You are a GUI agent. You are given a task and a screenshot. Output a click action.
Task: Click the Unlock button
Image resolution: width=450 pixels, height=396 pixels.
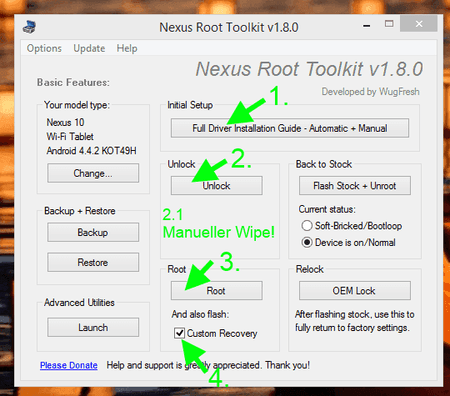217,186
